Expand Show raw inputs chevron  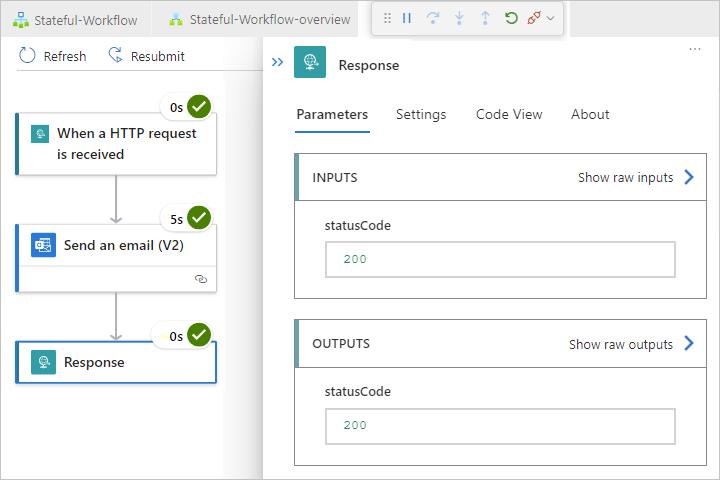688,177
